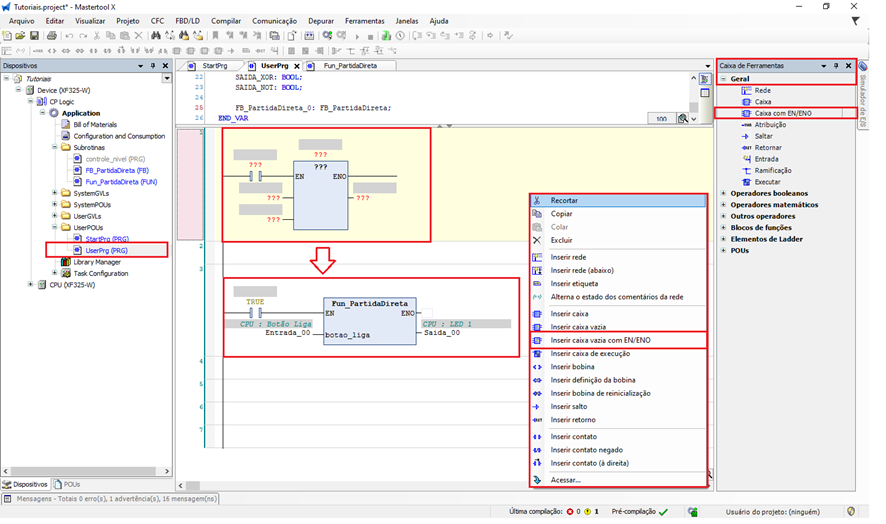Click the 100 zoom level field

pyautogui.click(x=660, y=118)
